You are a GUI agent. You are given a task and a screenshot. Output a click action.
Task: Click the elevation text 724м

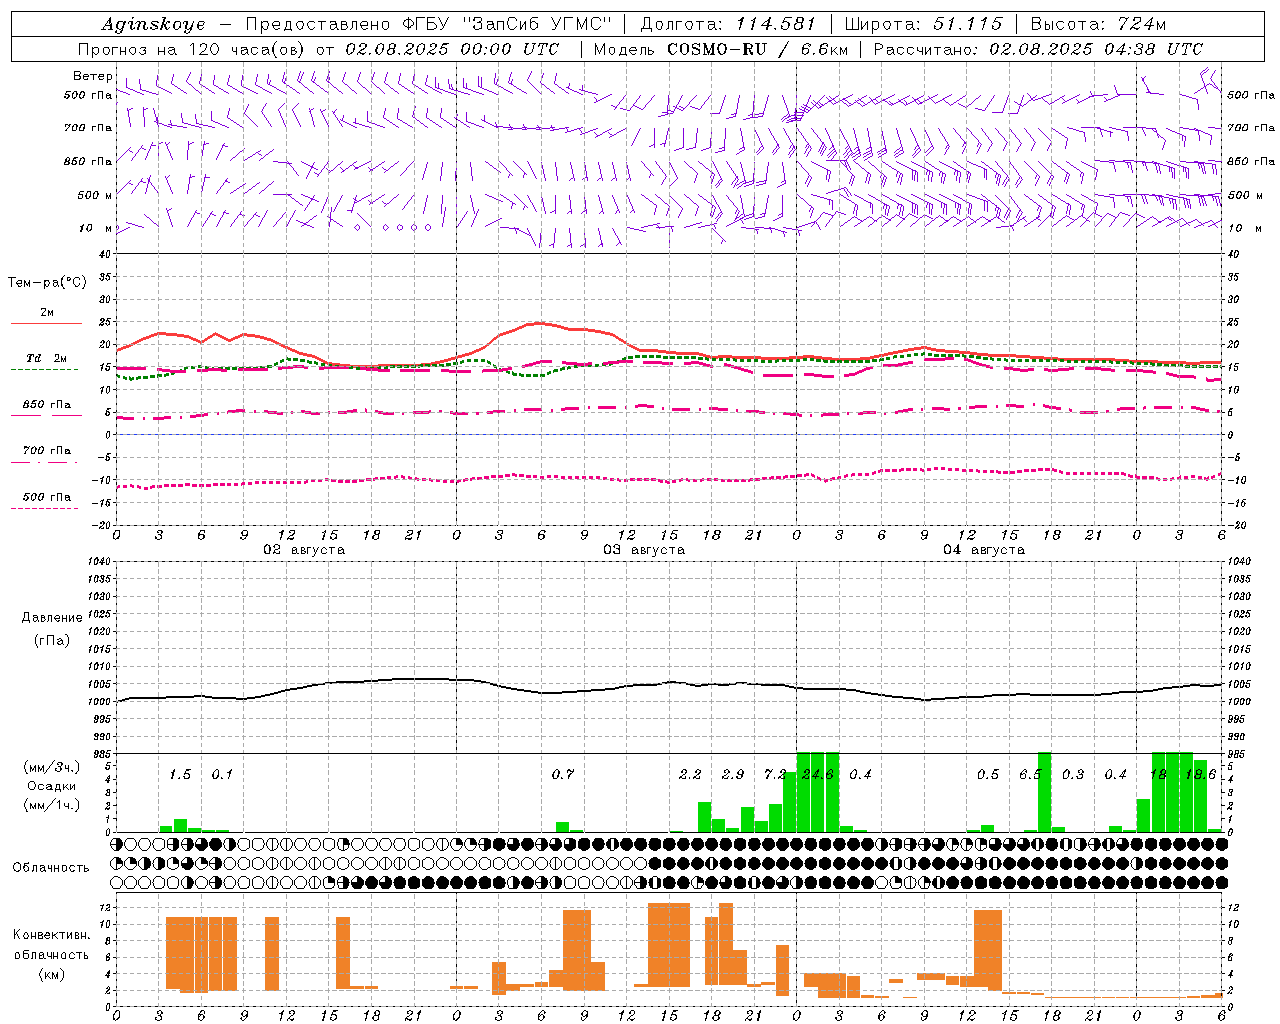click(1141, 24)
